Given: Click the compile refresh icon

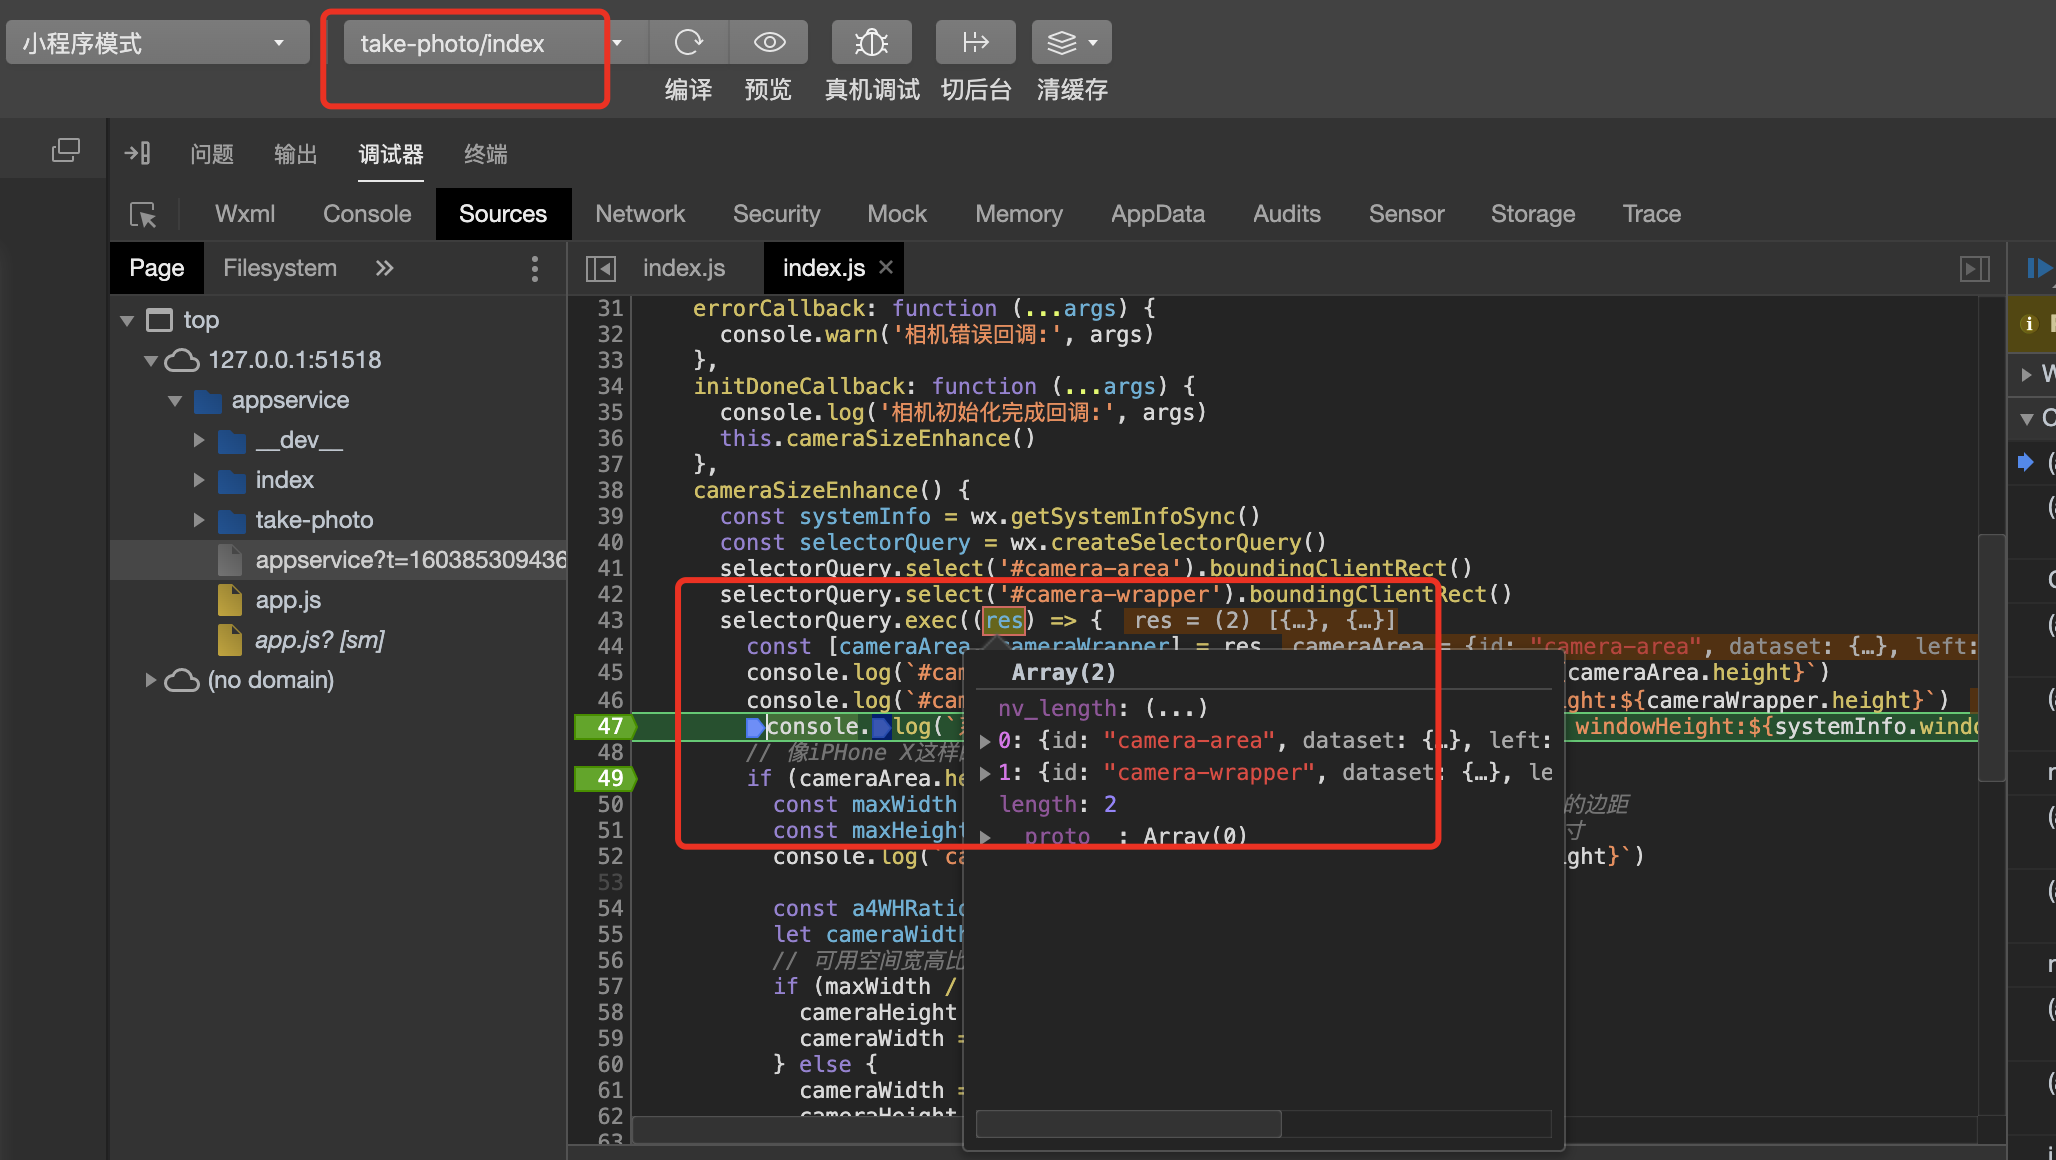Looking at the screenshot, I should pos(688,42).
